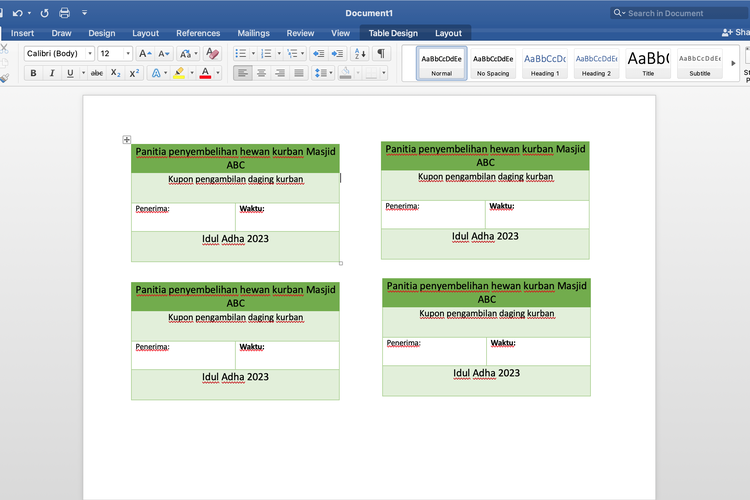Click the Redo icon in title bar
This screenshot has height=500, width=750.
(44, 13)
